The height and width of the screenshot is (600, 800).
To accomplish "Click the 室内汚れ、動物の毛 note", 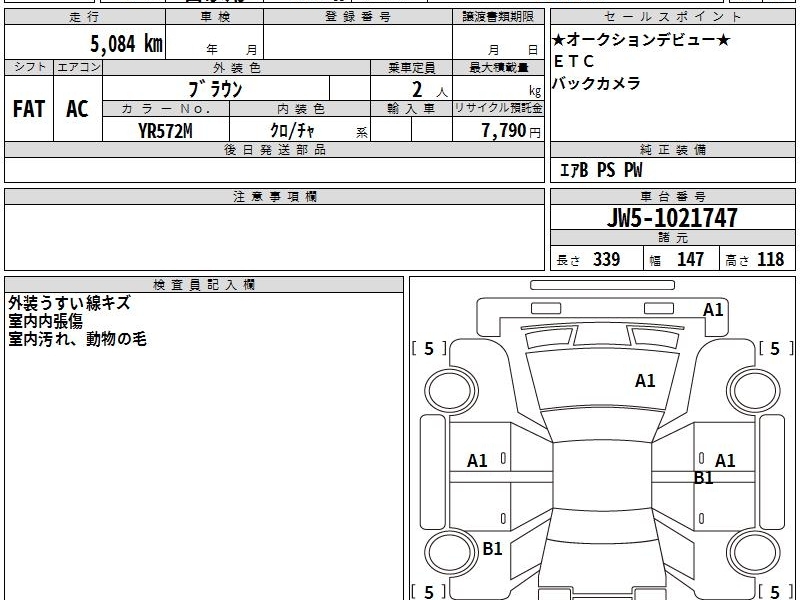I will (78, 339).
